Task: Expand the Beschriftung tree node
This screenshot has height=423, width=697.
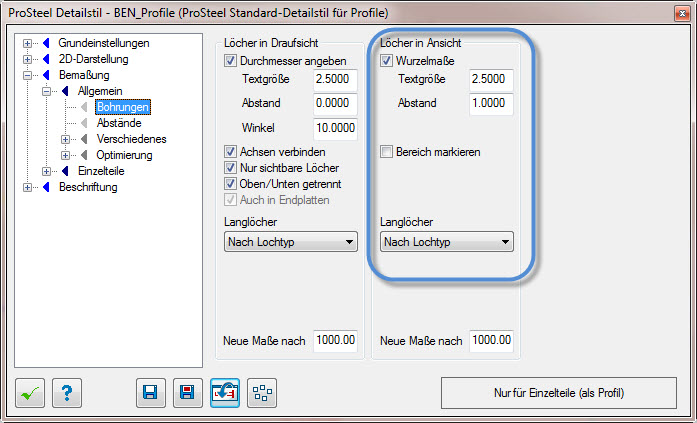Action: [x=28, y=188]
